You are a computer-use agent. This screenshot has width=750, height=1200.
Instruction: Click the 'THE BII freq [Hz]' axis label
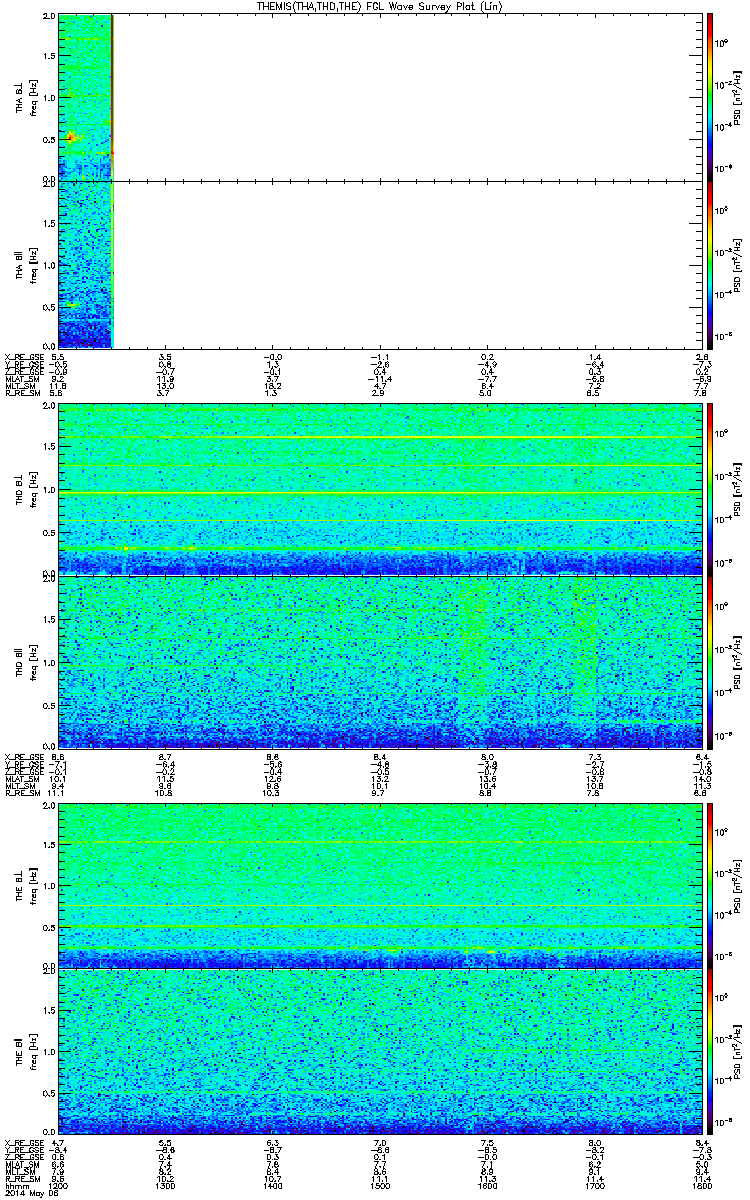pyautogui.click(x=26, y=1053)
